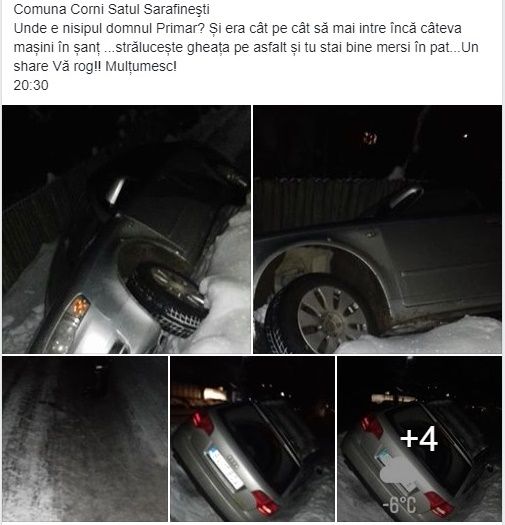Click the +4 more photos overlay
This screenshot has width=505, height=525.
(x=419, y=439)
